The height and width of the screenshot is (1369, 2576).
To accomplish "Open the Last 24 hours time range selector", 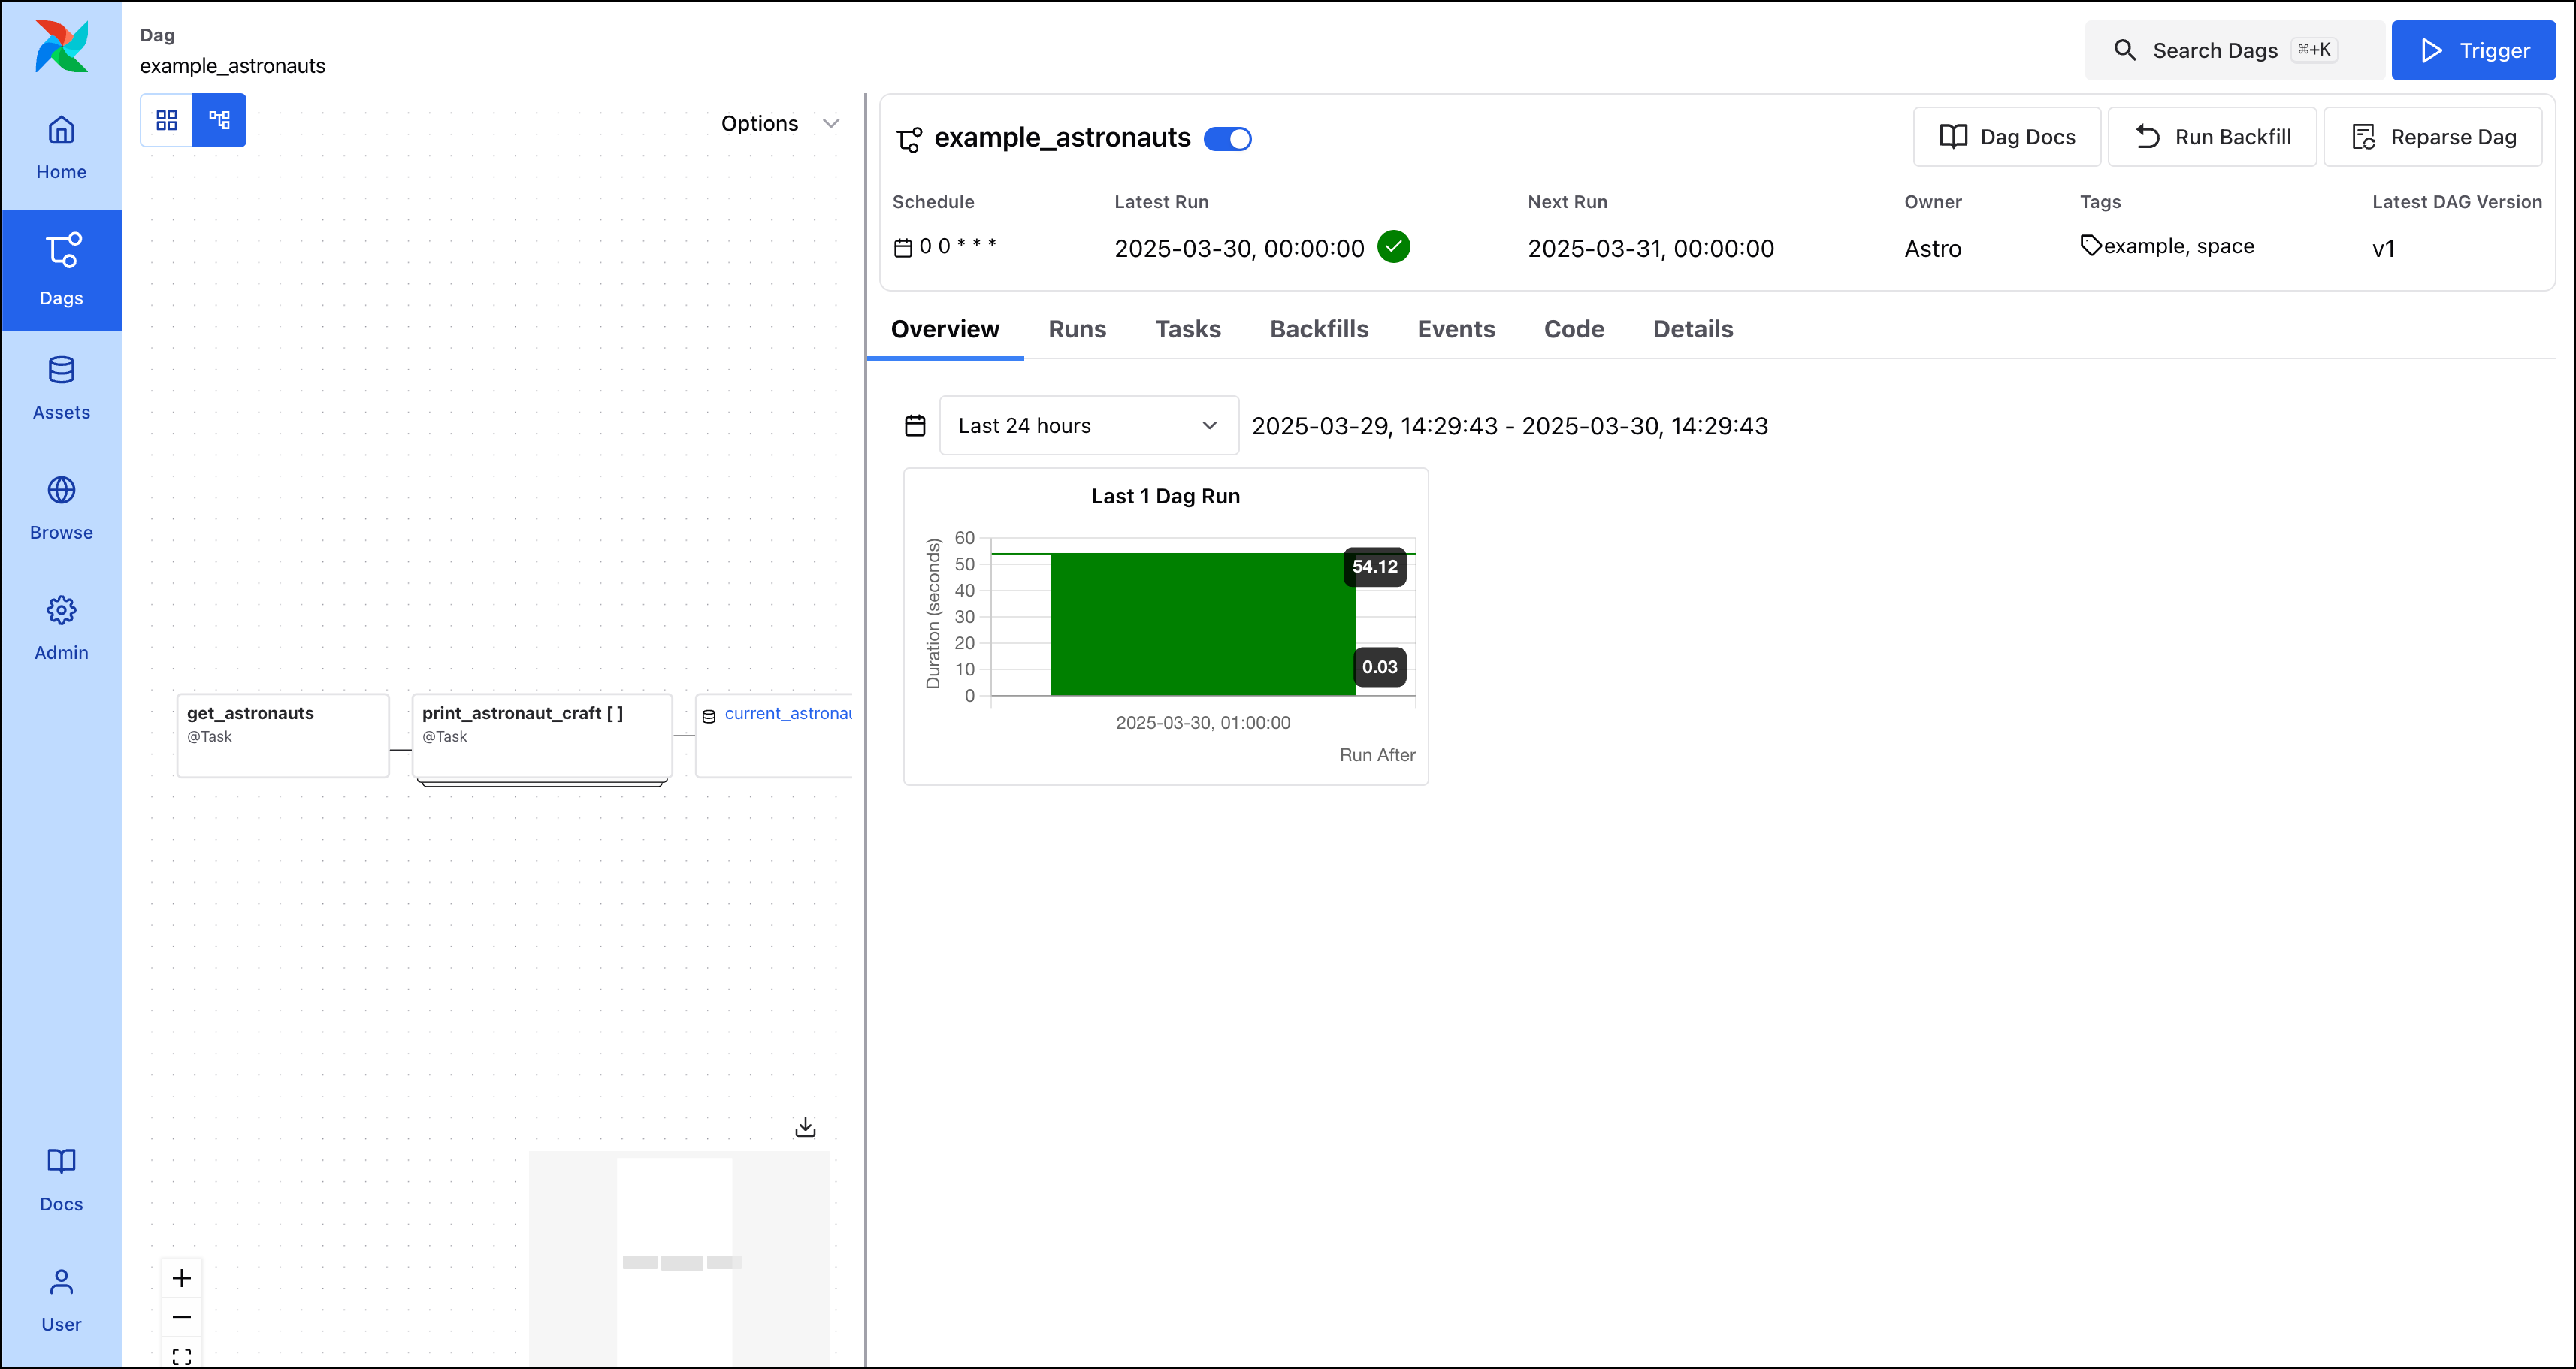I will click(x=1088, y=425).
